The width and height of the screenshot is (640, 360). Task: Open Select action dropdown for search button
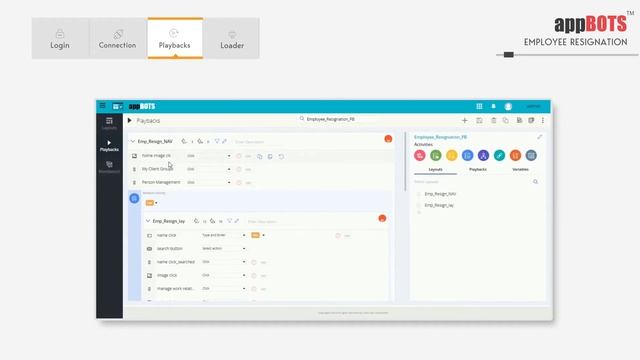click(x=224, y=249)
